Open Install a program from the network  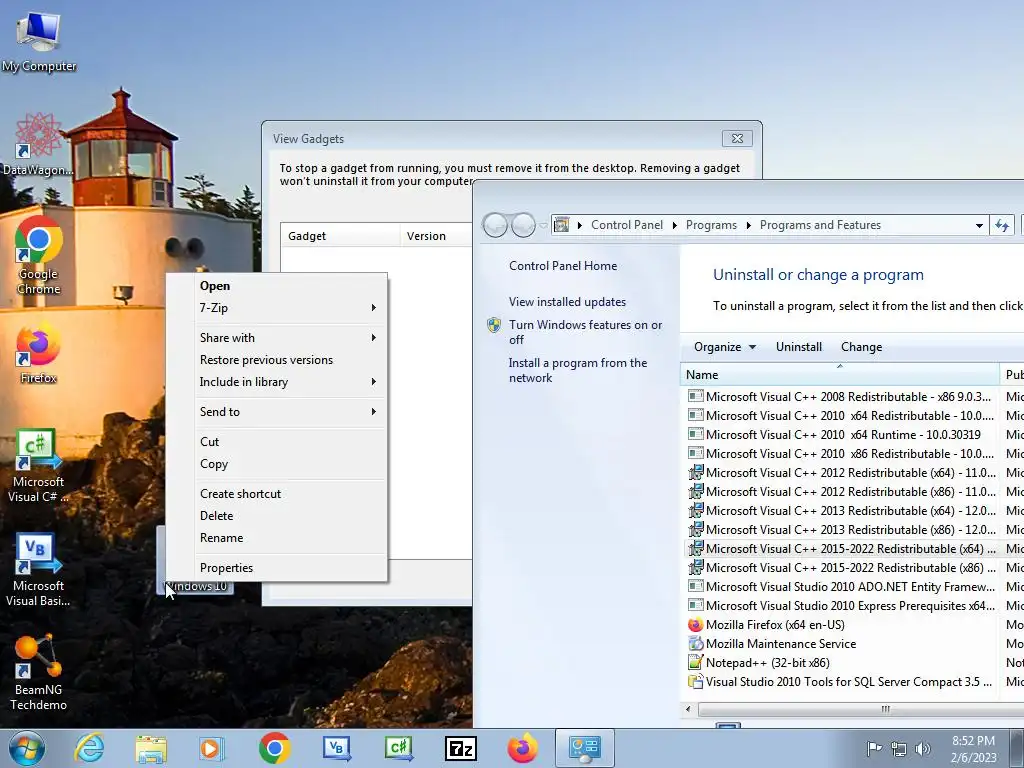[x=578, y=370]
